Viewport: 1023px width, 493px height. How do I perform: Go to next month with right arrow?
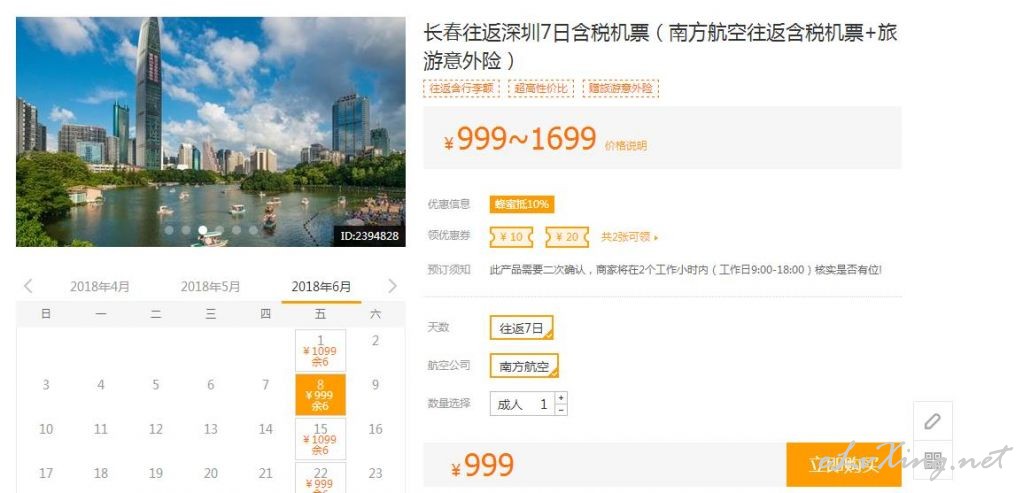392,286
